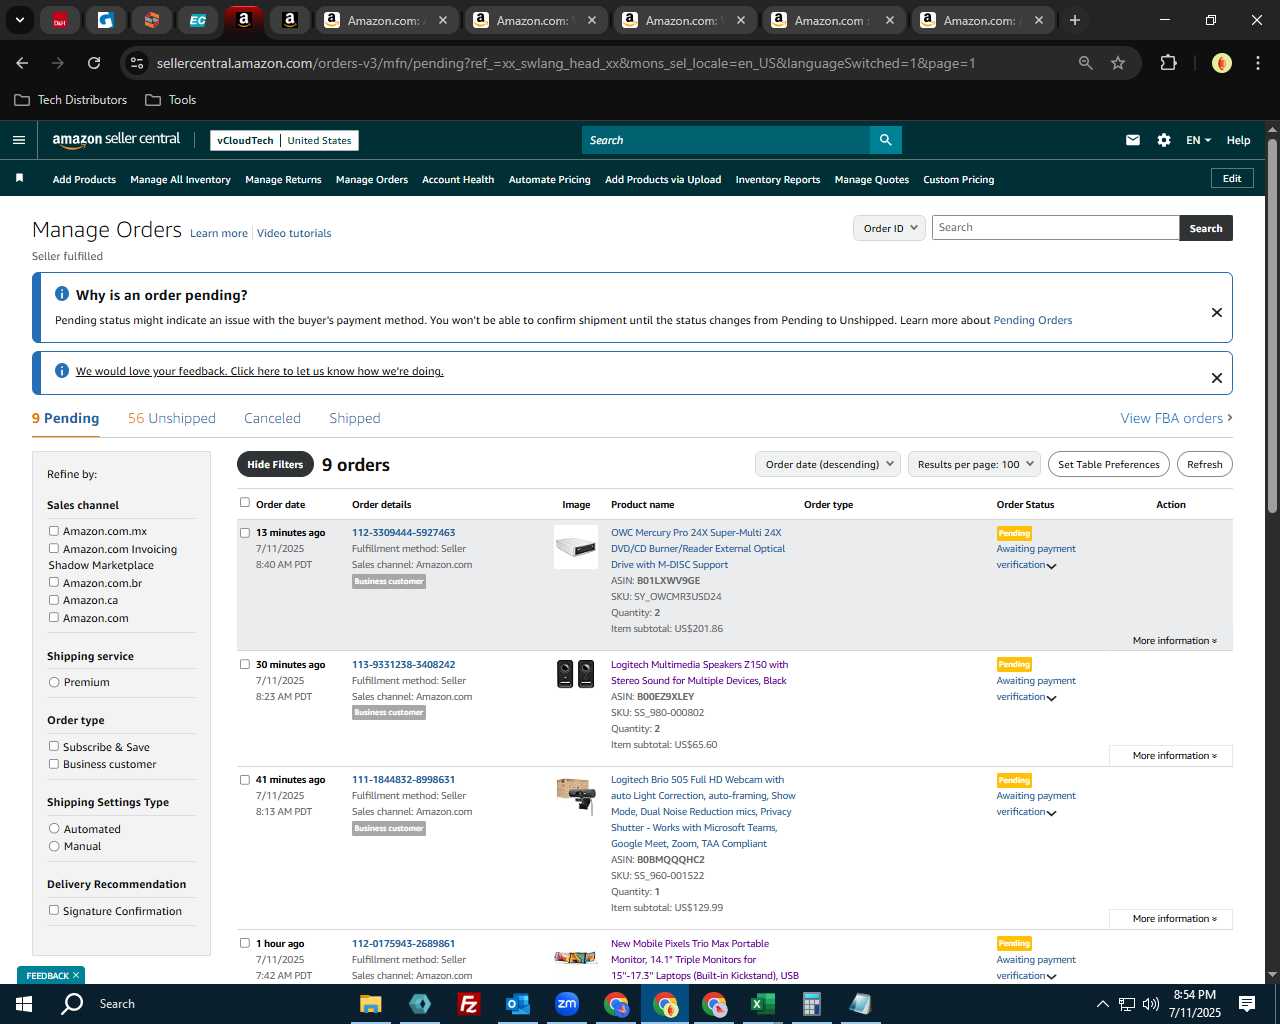Click the info icon beside 'Why is an order pending?'
This screenshot has height=1024, width=1280.
pyautogui.click(x=62, y=294)
